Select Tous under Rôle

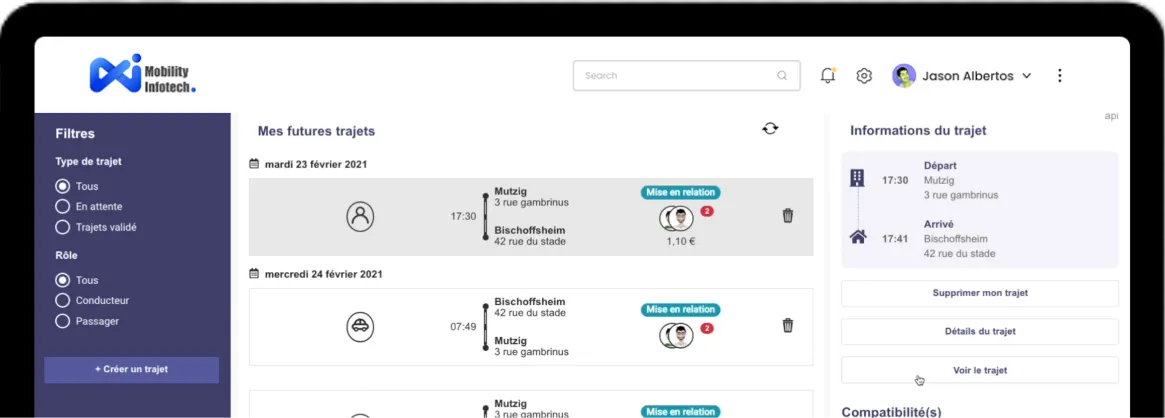click(62, 280)
